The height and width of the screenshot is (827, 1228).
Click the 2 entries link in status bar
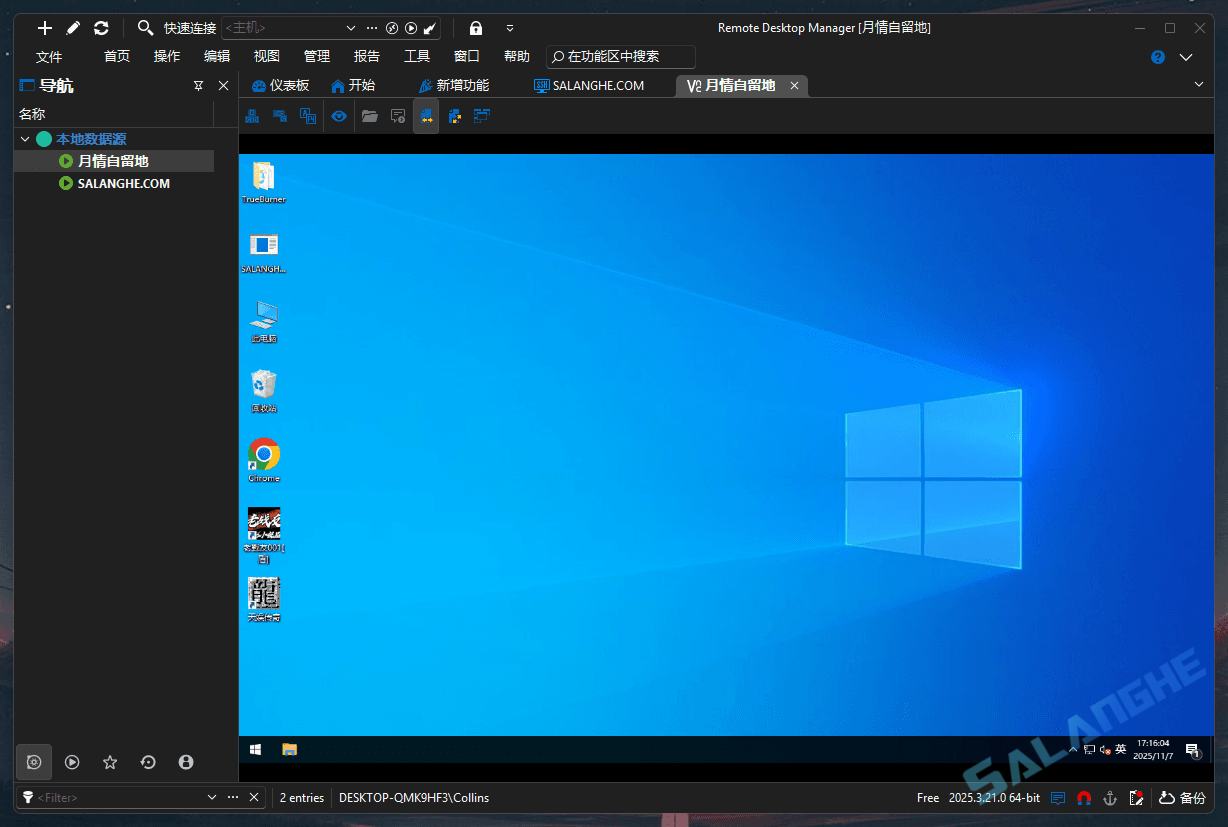coord(301,797)
